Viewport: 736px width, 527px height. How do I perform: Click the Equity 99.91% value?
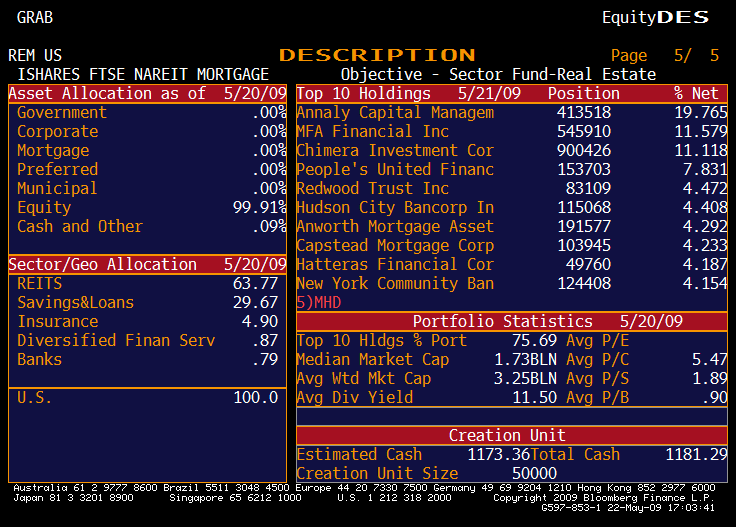(x=260, y=207)
